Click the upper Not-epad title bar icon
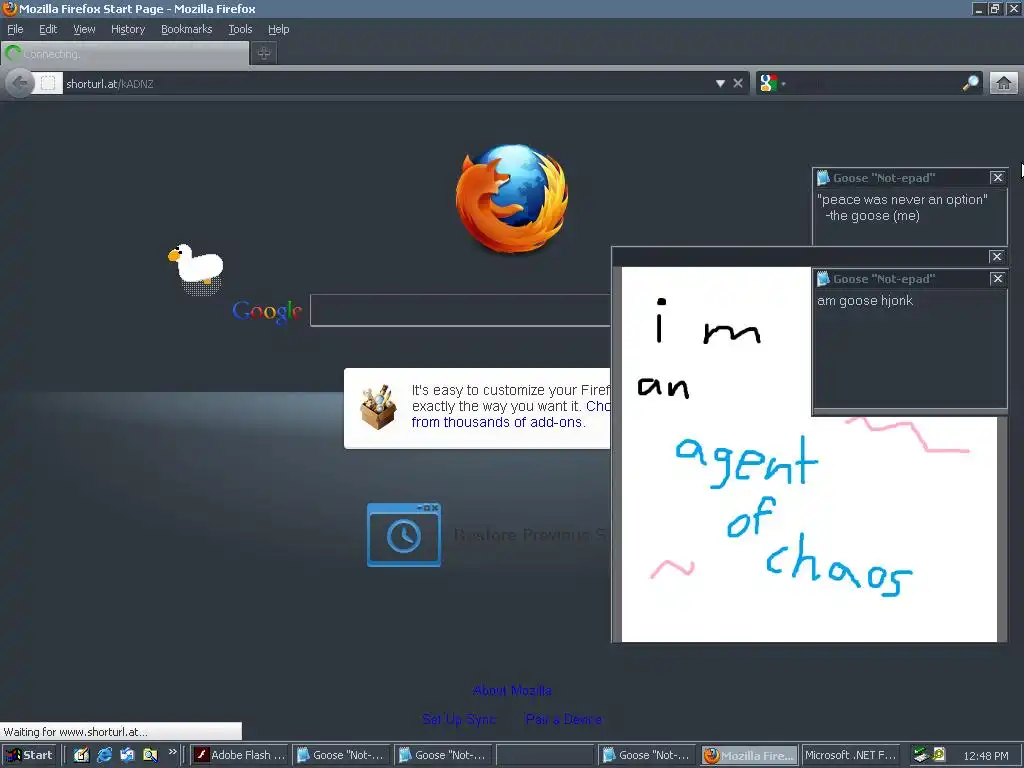Screen dimensions: 1024x768 pos(823,178)
